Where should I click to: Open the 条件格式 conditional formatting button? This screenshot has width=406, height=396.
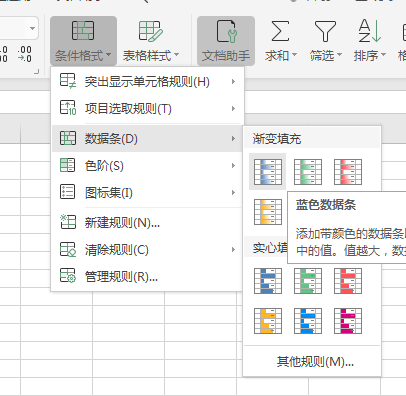[83, 41]
